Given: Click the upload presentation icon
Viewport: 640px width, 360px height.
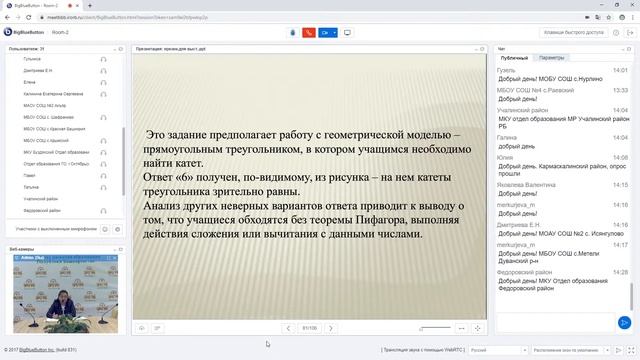Looking at the screenshot, I should (x=142, y=328).
